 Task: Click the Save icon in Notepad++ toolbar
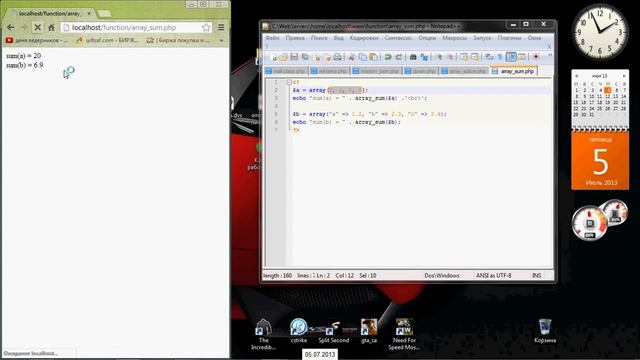[x=294, y=57]
